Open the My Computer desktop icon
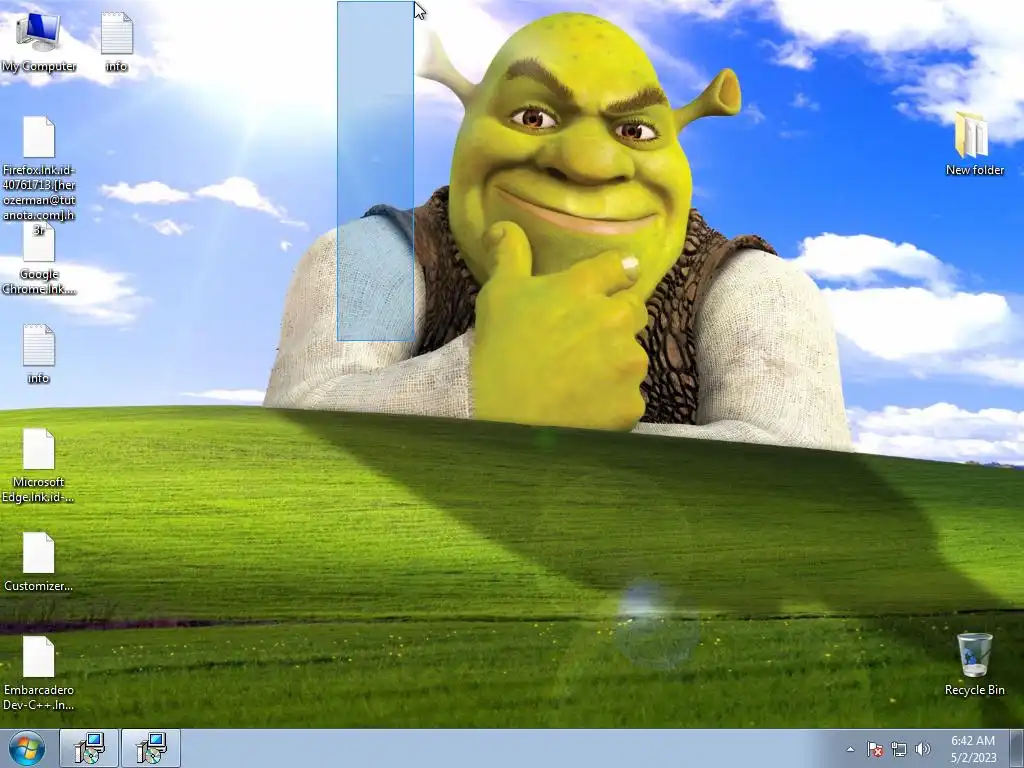 39,41
